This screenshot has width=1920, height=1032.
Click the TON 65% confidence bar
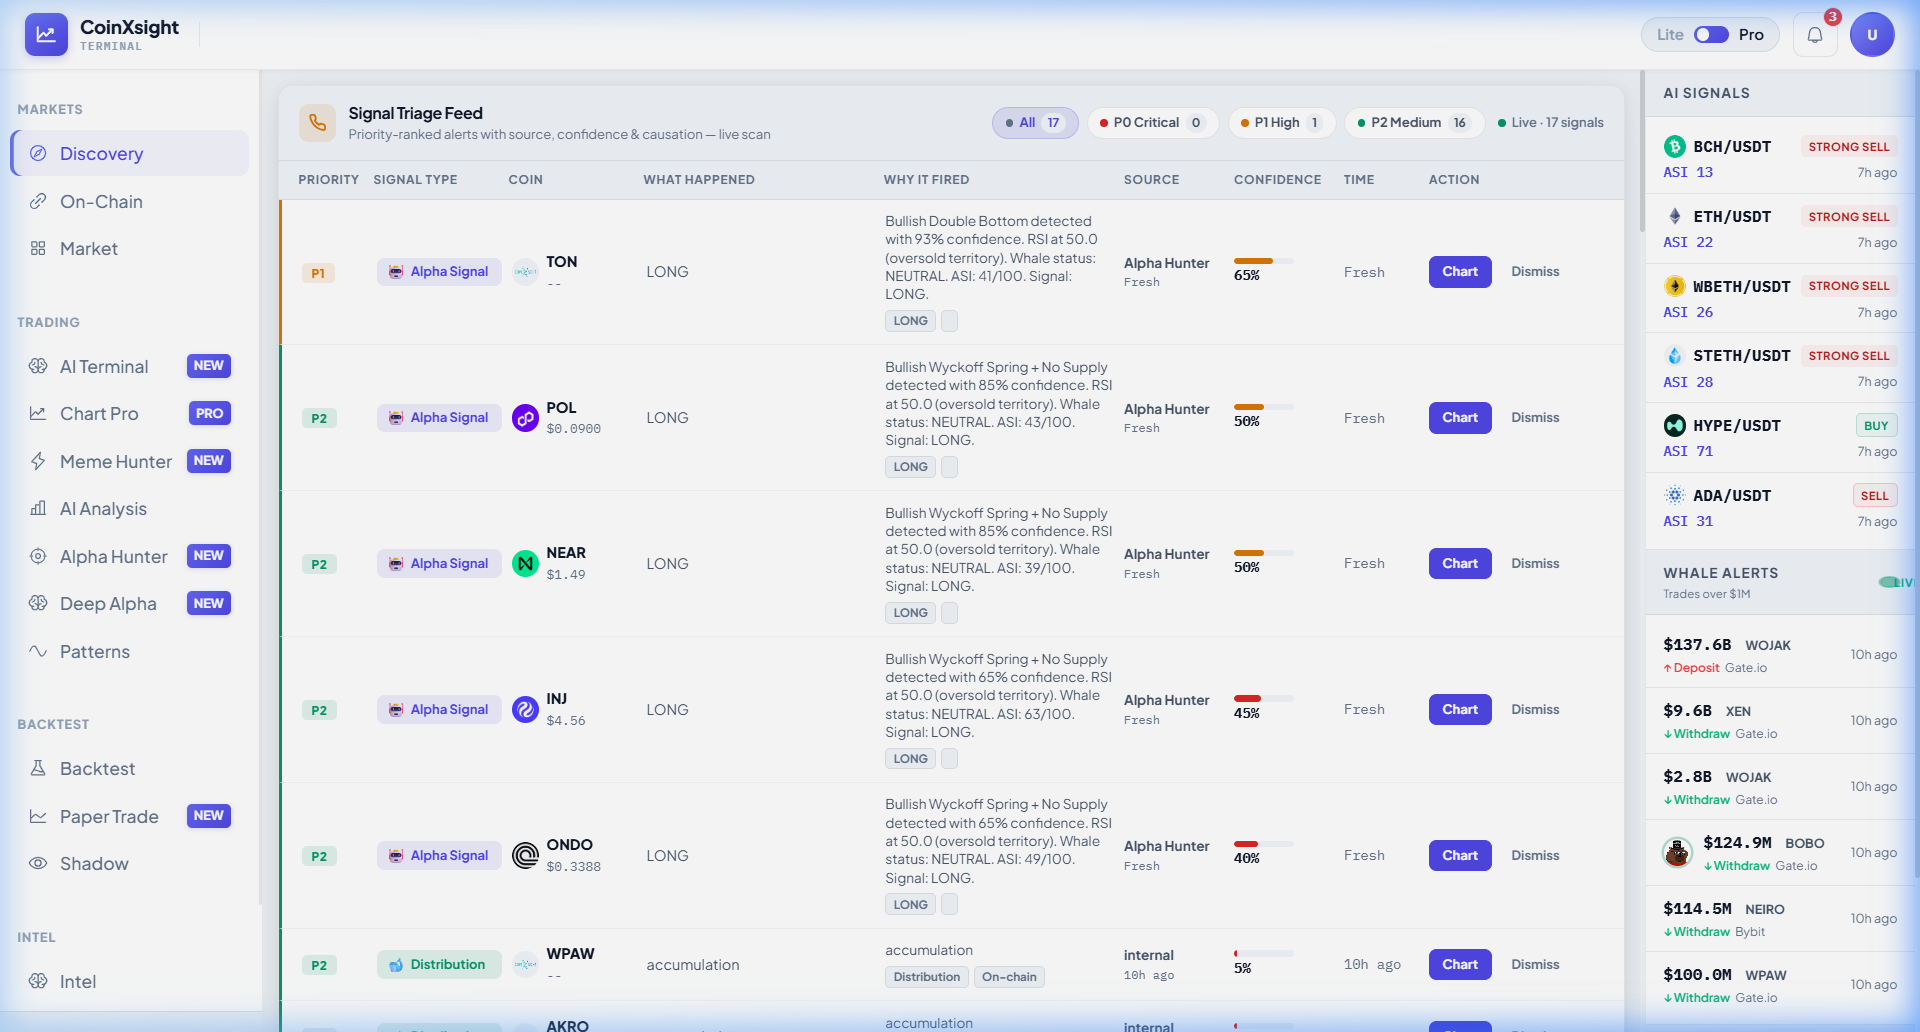(x=1263, y=261)
